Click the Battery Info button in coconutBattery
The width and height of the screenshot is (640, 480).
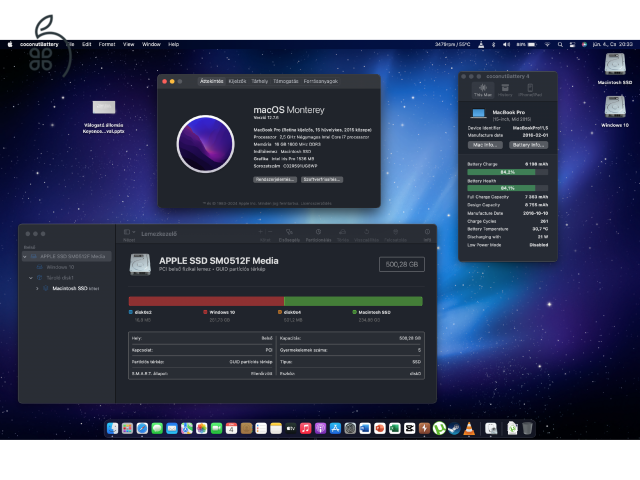click(528, 145)
